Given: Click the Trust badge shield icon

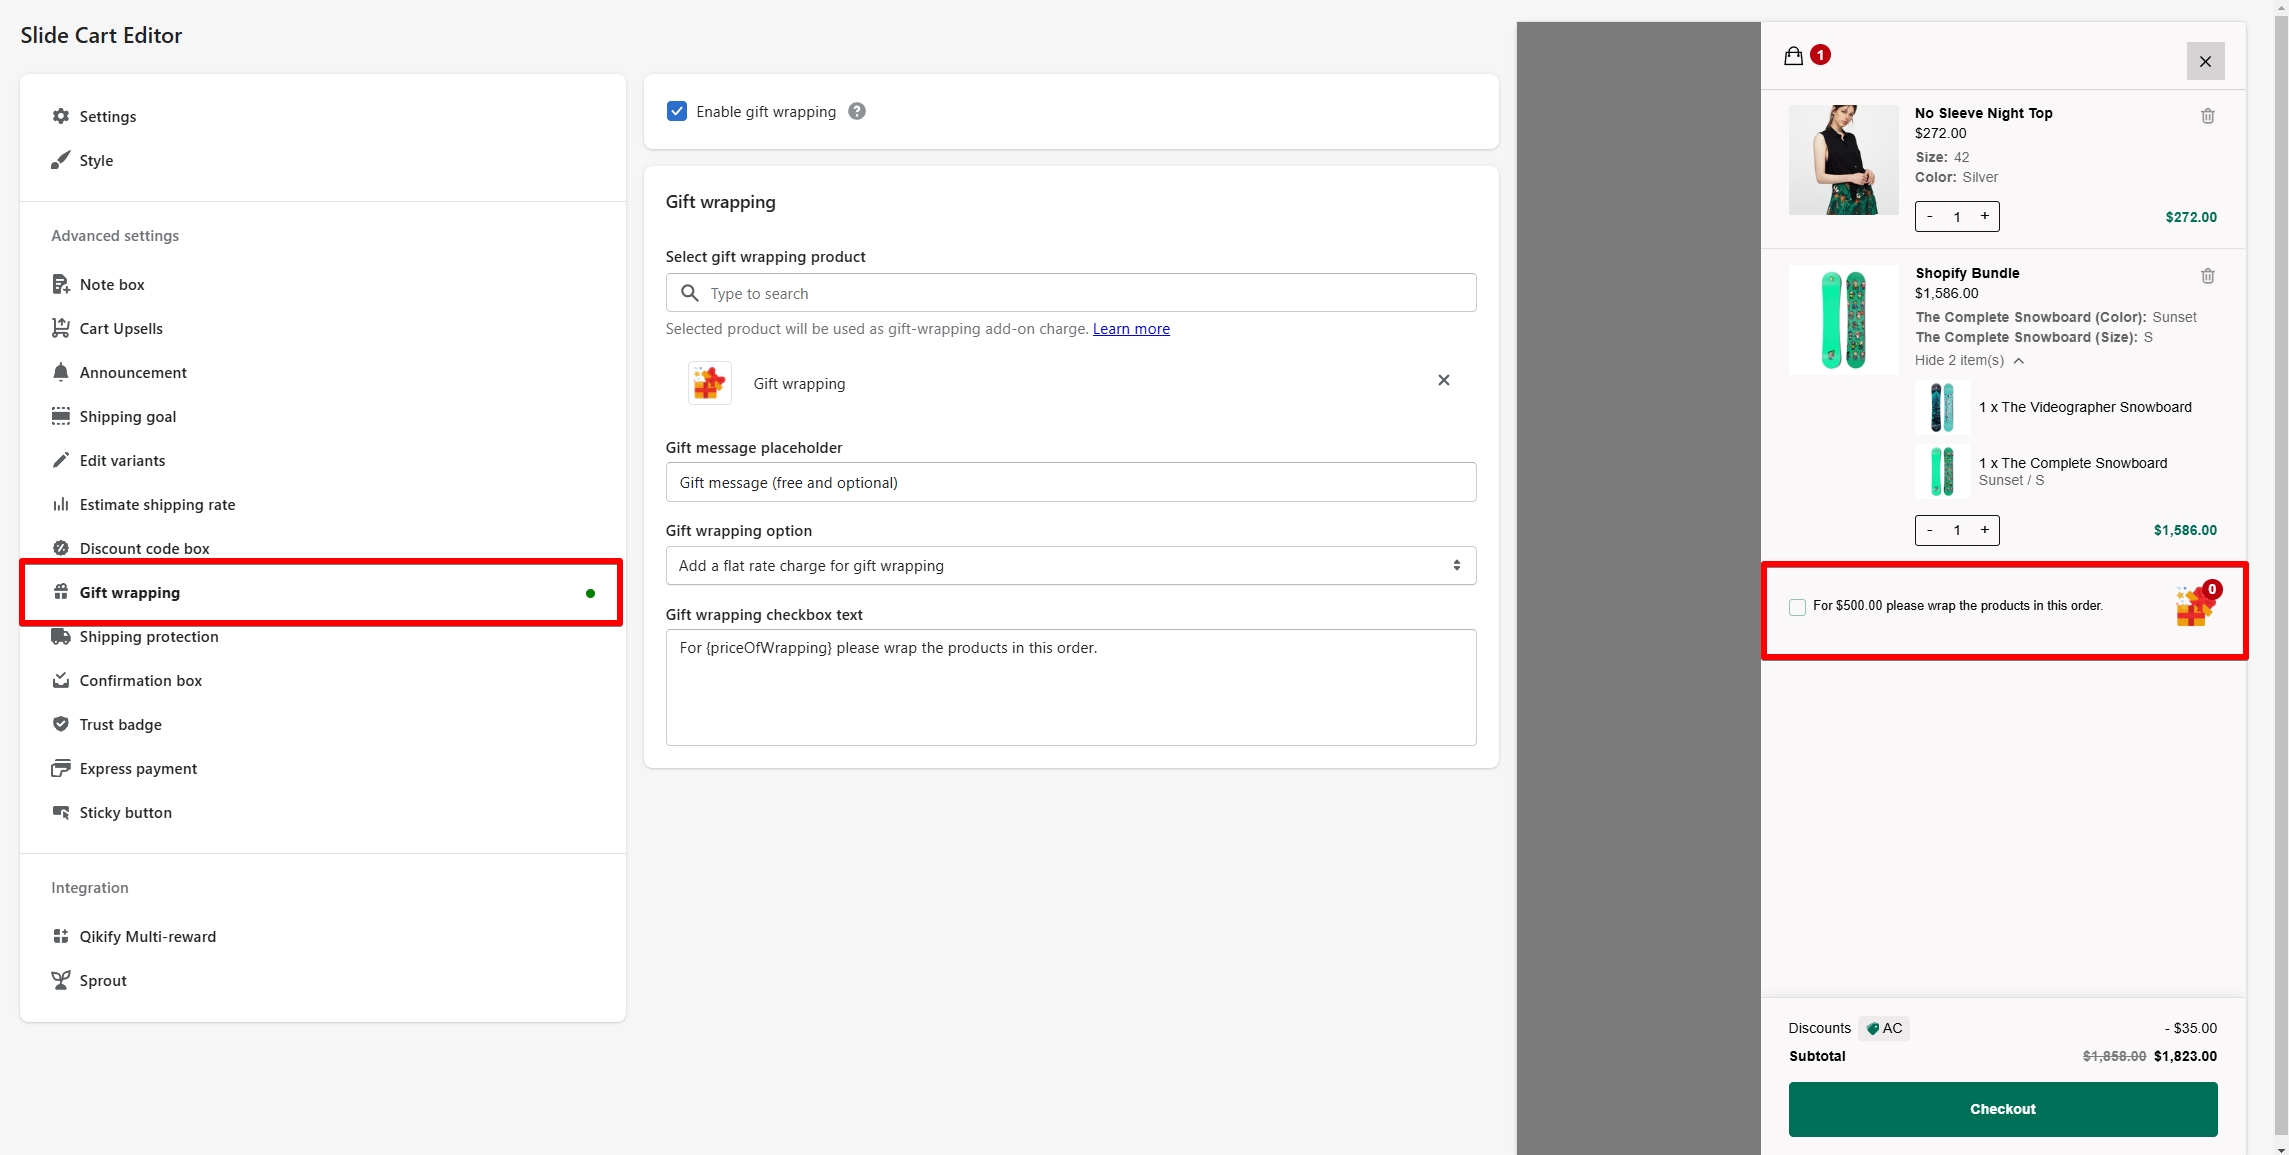Looking at the screenshot, I should tap(61, 724).
